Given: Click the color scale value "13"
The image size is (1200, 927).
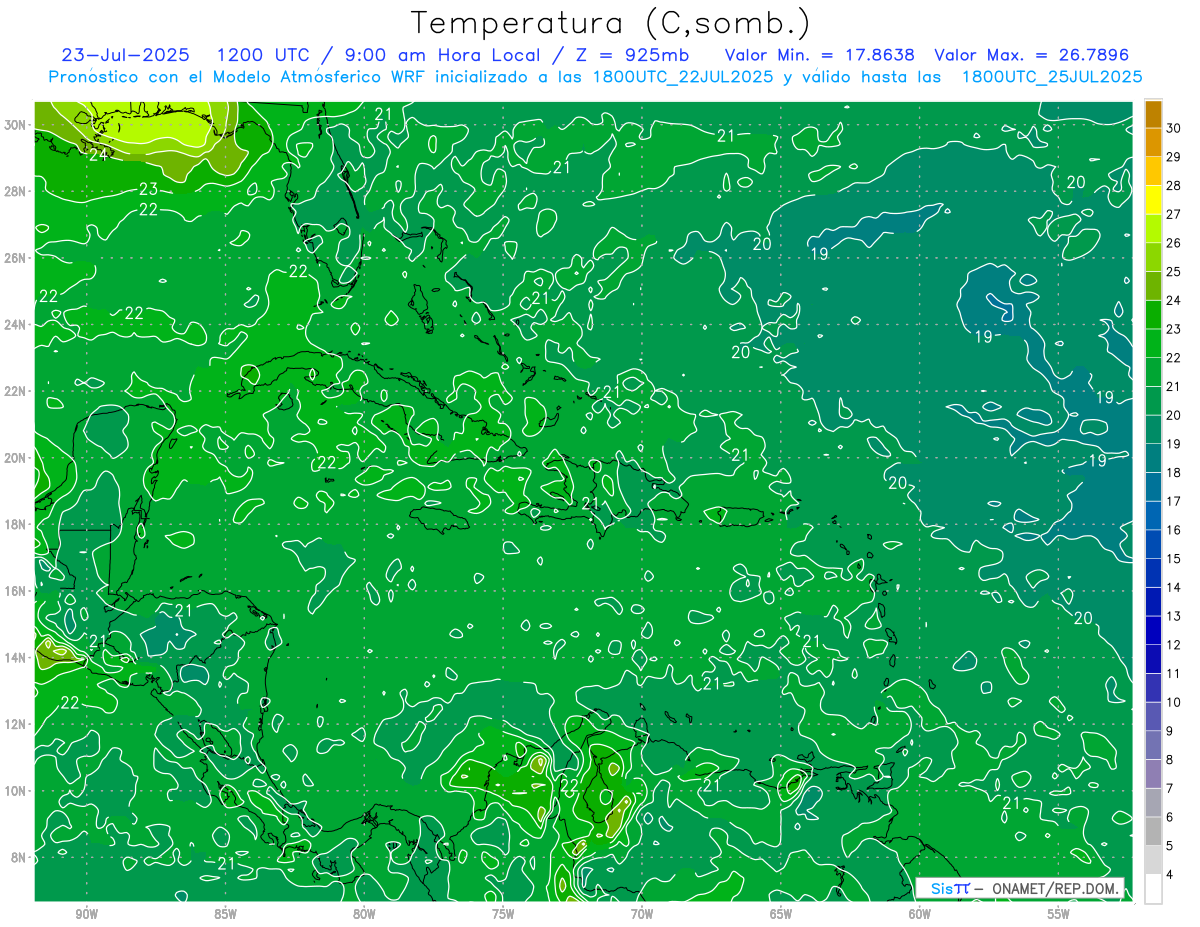Looking at the screenshot, I should [x=1173, y=616].
